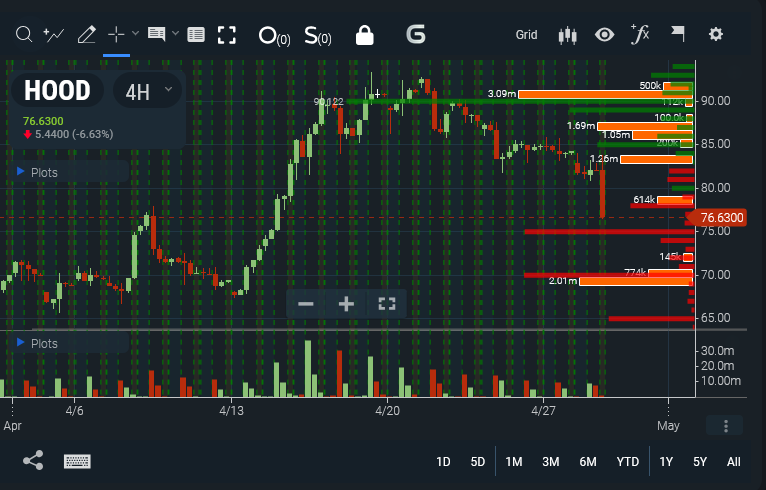The image size is (766, 490).
Task: Click the 614k volume profile bar
Action: [x=675, y=200]
